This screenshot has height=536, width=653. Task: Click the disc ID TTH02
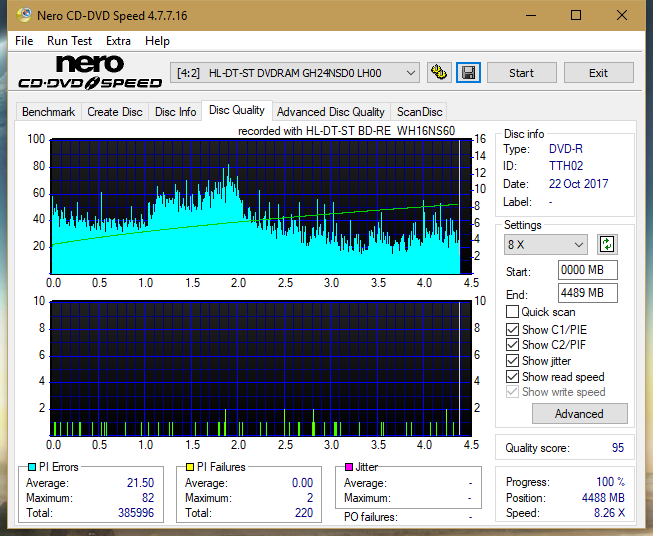coord(566,166)
